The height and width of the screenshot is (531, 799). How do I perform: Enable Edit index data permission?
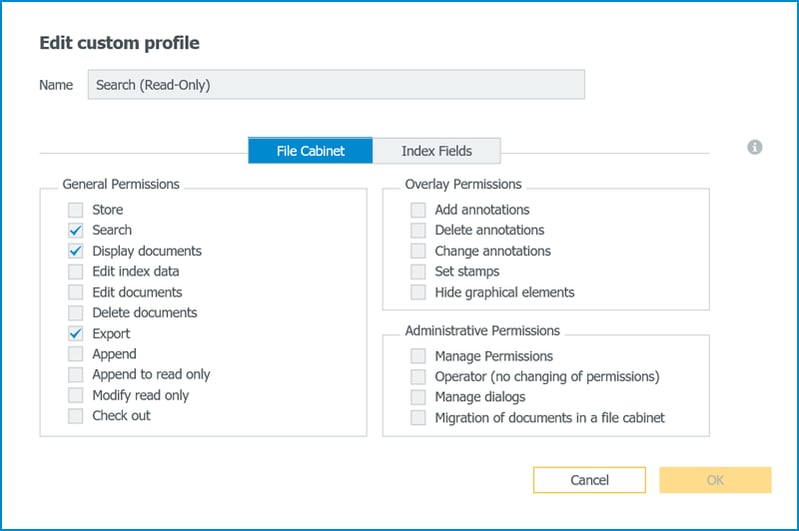pos(76,271)
